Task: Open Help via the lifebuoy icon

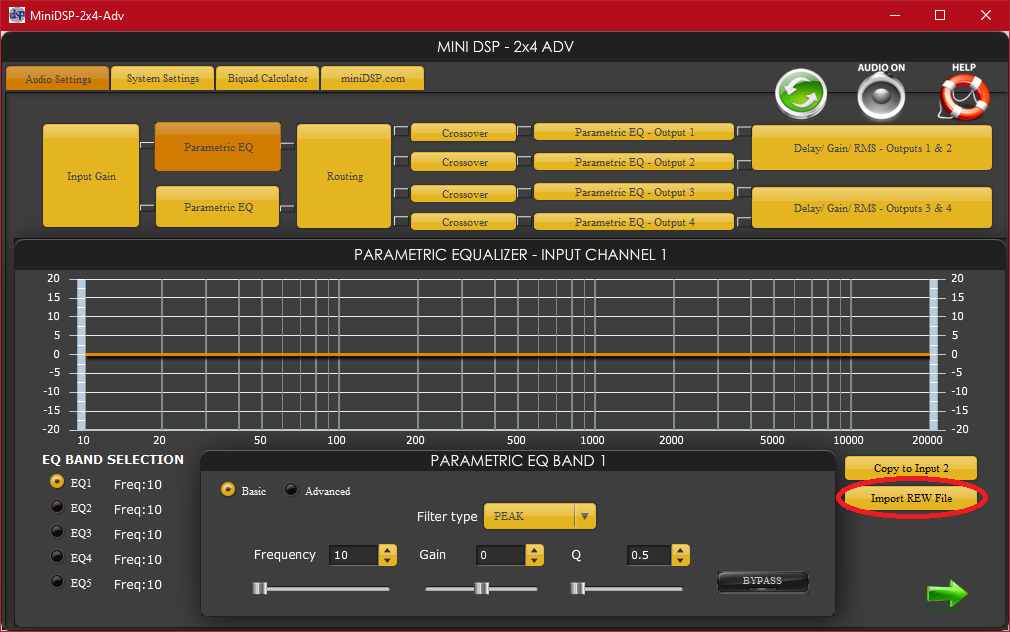Action: click(963, 97)
